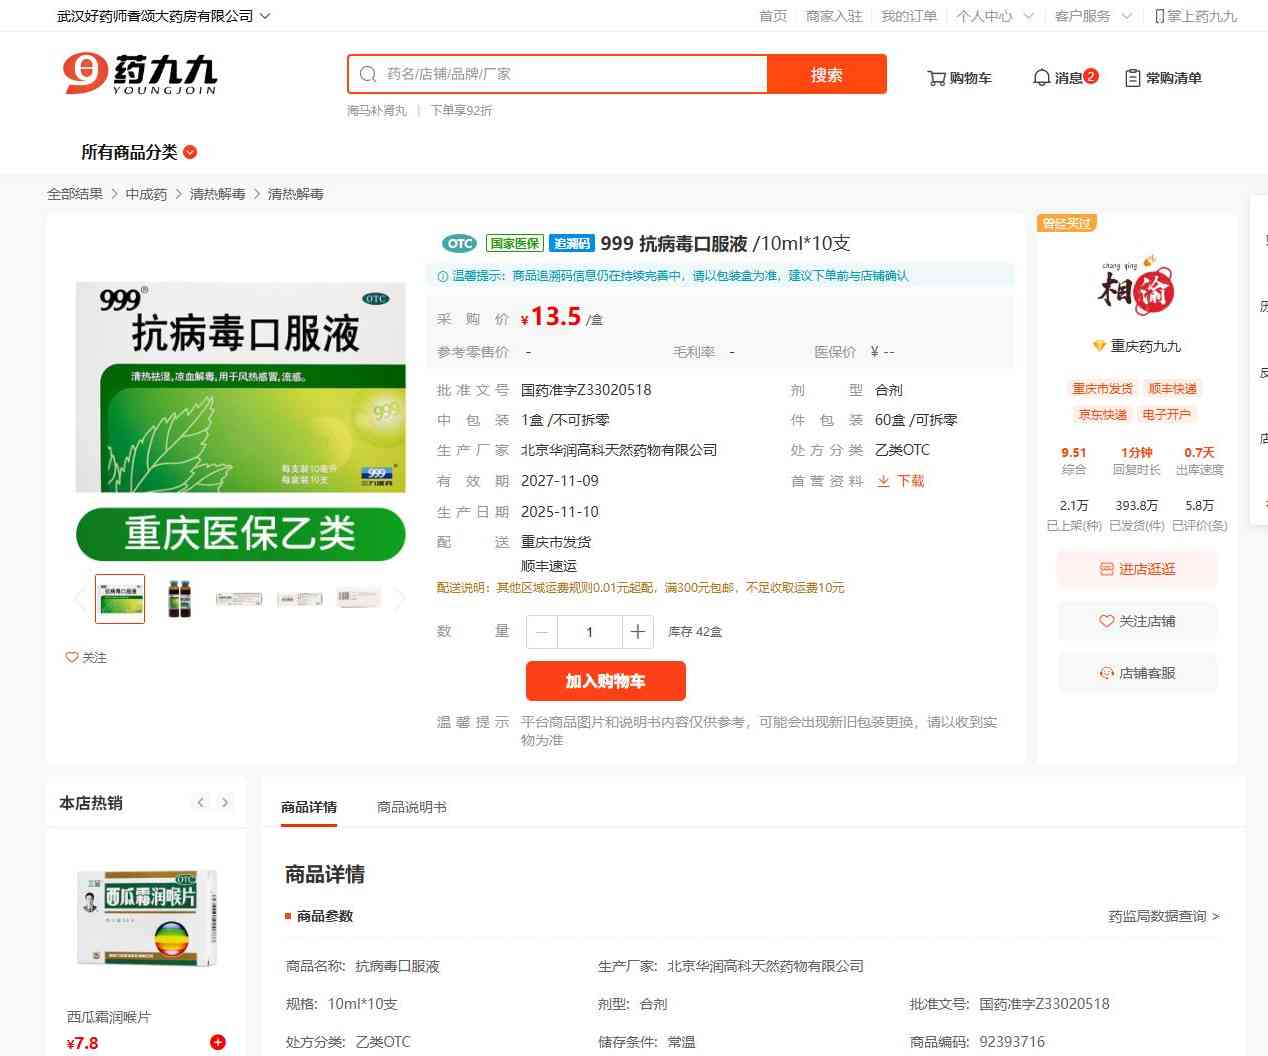Screen dimensions: 1268x1056
Task: Switch to the 商品说明书 tab
Action: click(411, 807)
